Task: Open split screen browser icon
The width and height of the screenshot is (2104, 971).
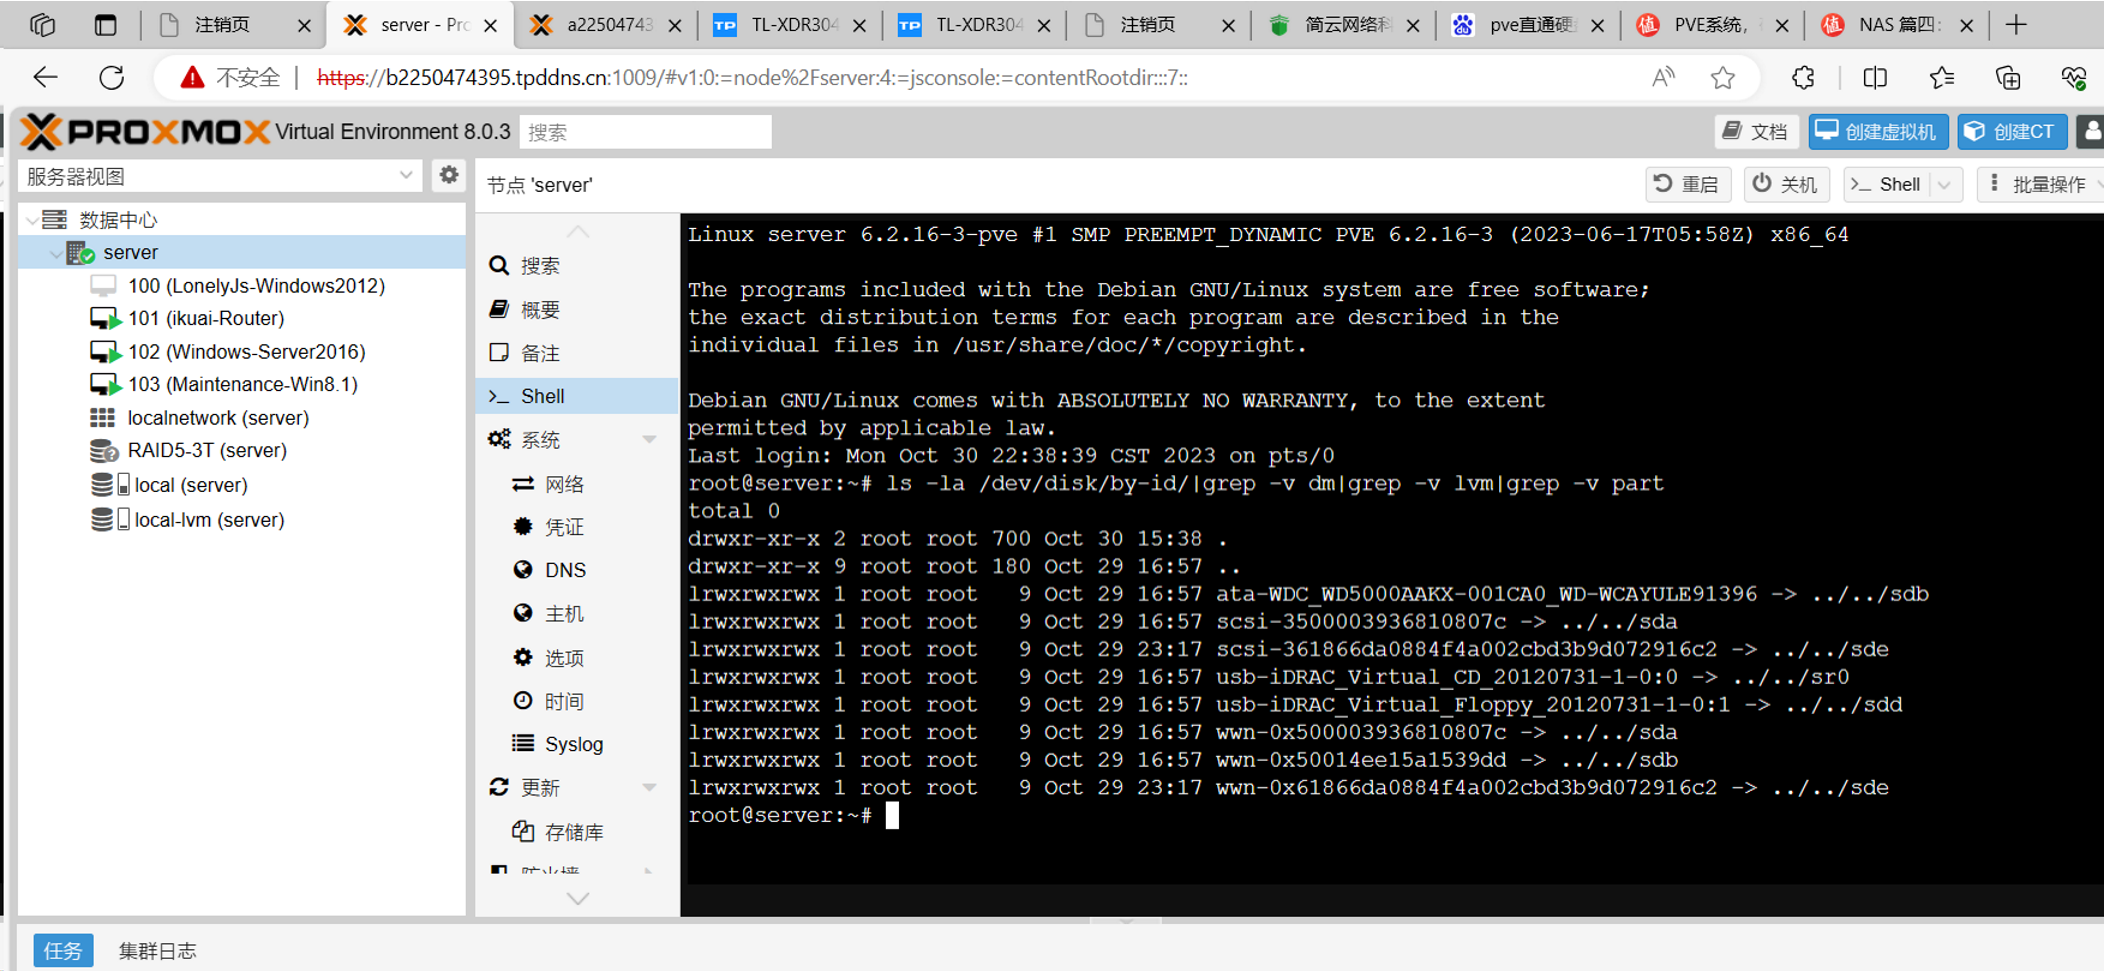Action: [x=1875, y=78]
